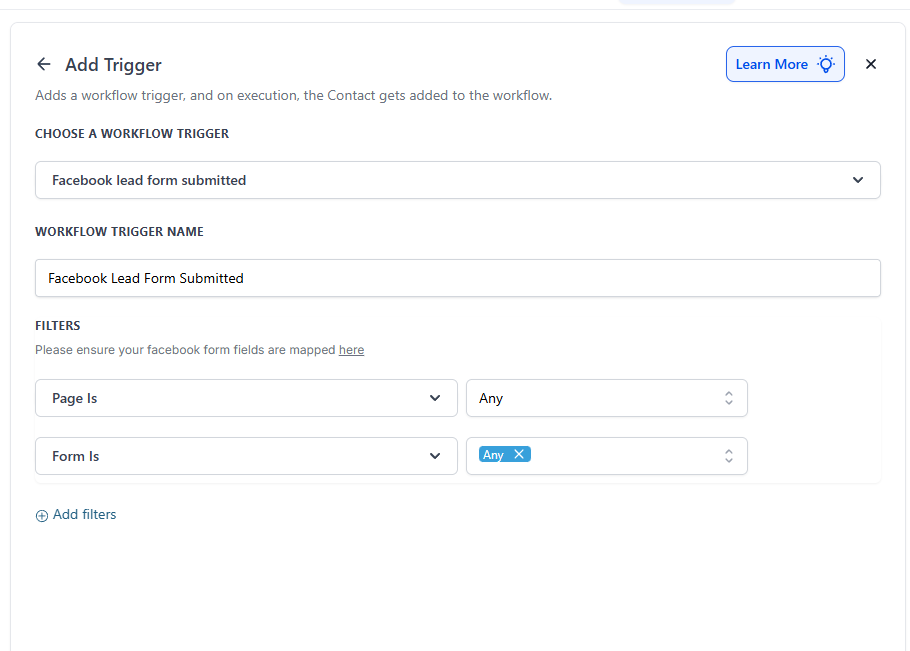
Task: Click the chevron arrow in Page Is
Action: tap(435, 398)
